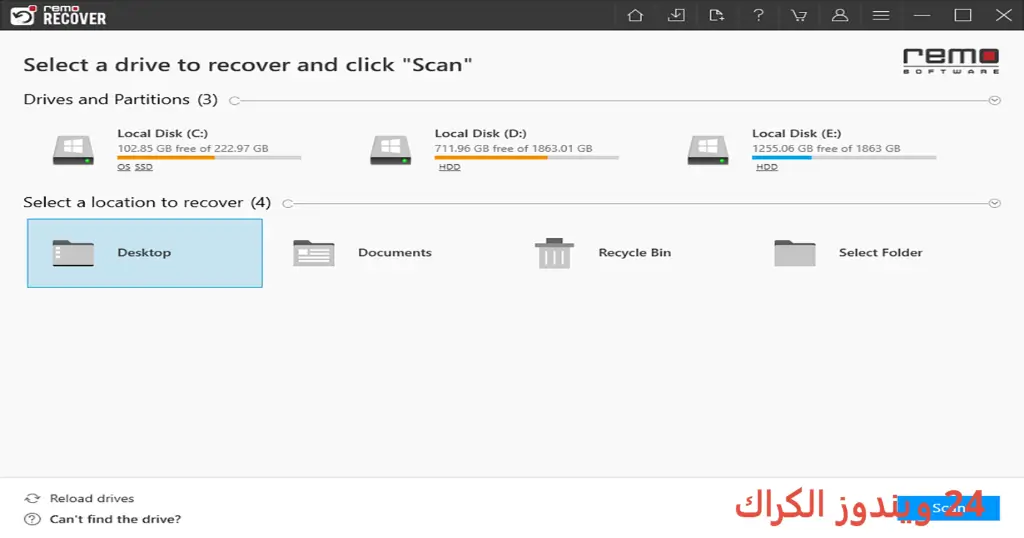The width and height of the screenshot is (1024, 538).
Task: Click 1255.06 GB free of 1863 GB text
Action: coord(826,148)
